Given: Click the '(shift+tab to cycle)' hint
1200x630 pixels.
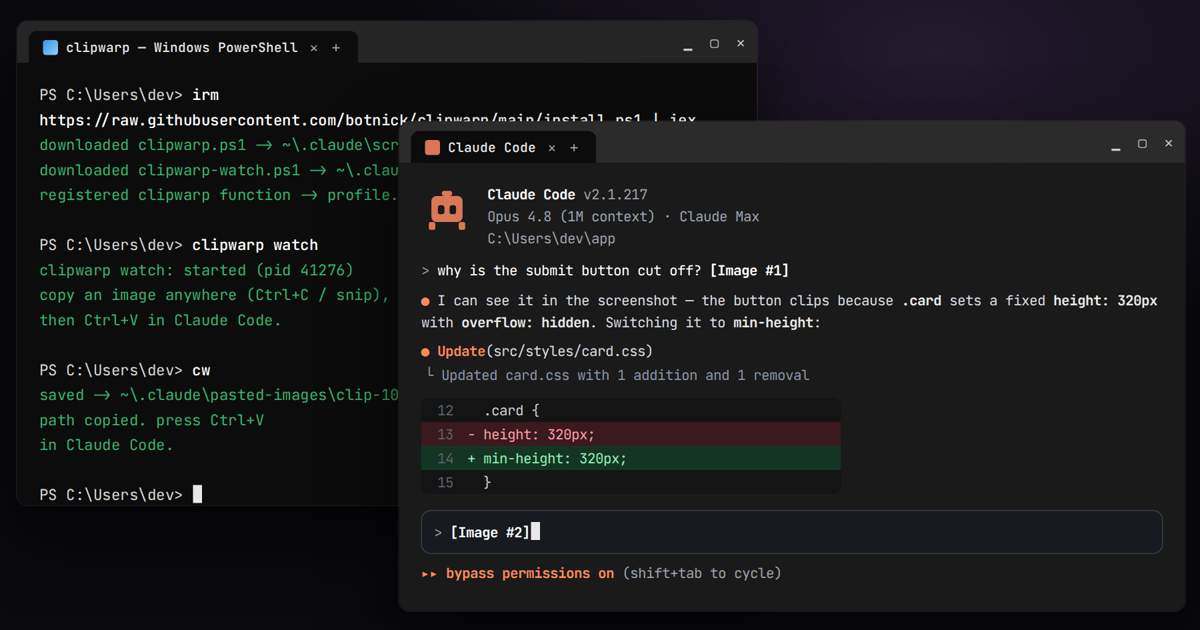Looking at the screenshot, I should (702, 574).
